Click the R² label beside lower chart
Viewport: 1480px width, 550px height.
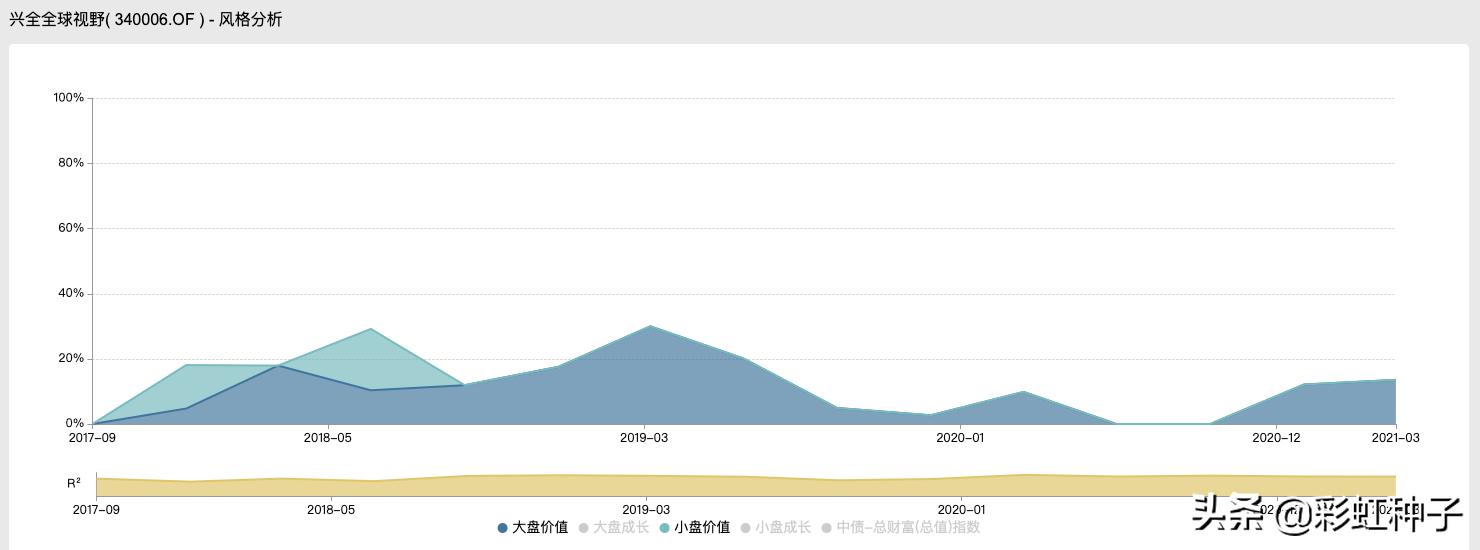tap(74, 483)
